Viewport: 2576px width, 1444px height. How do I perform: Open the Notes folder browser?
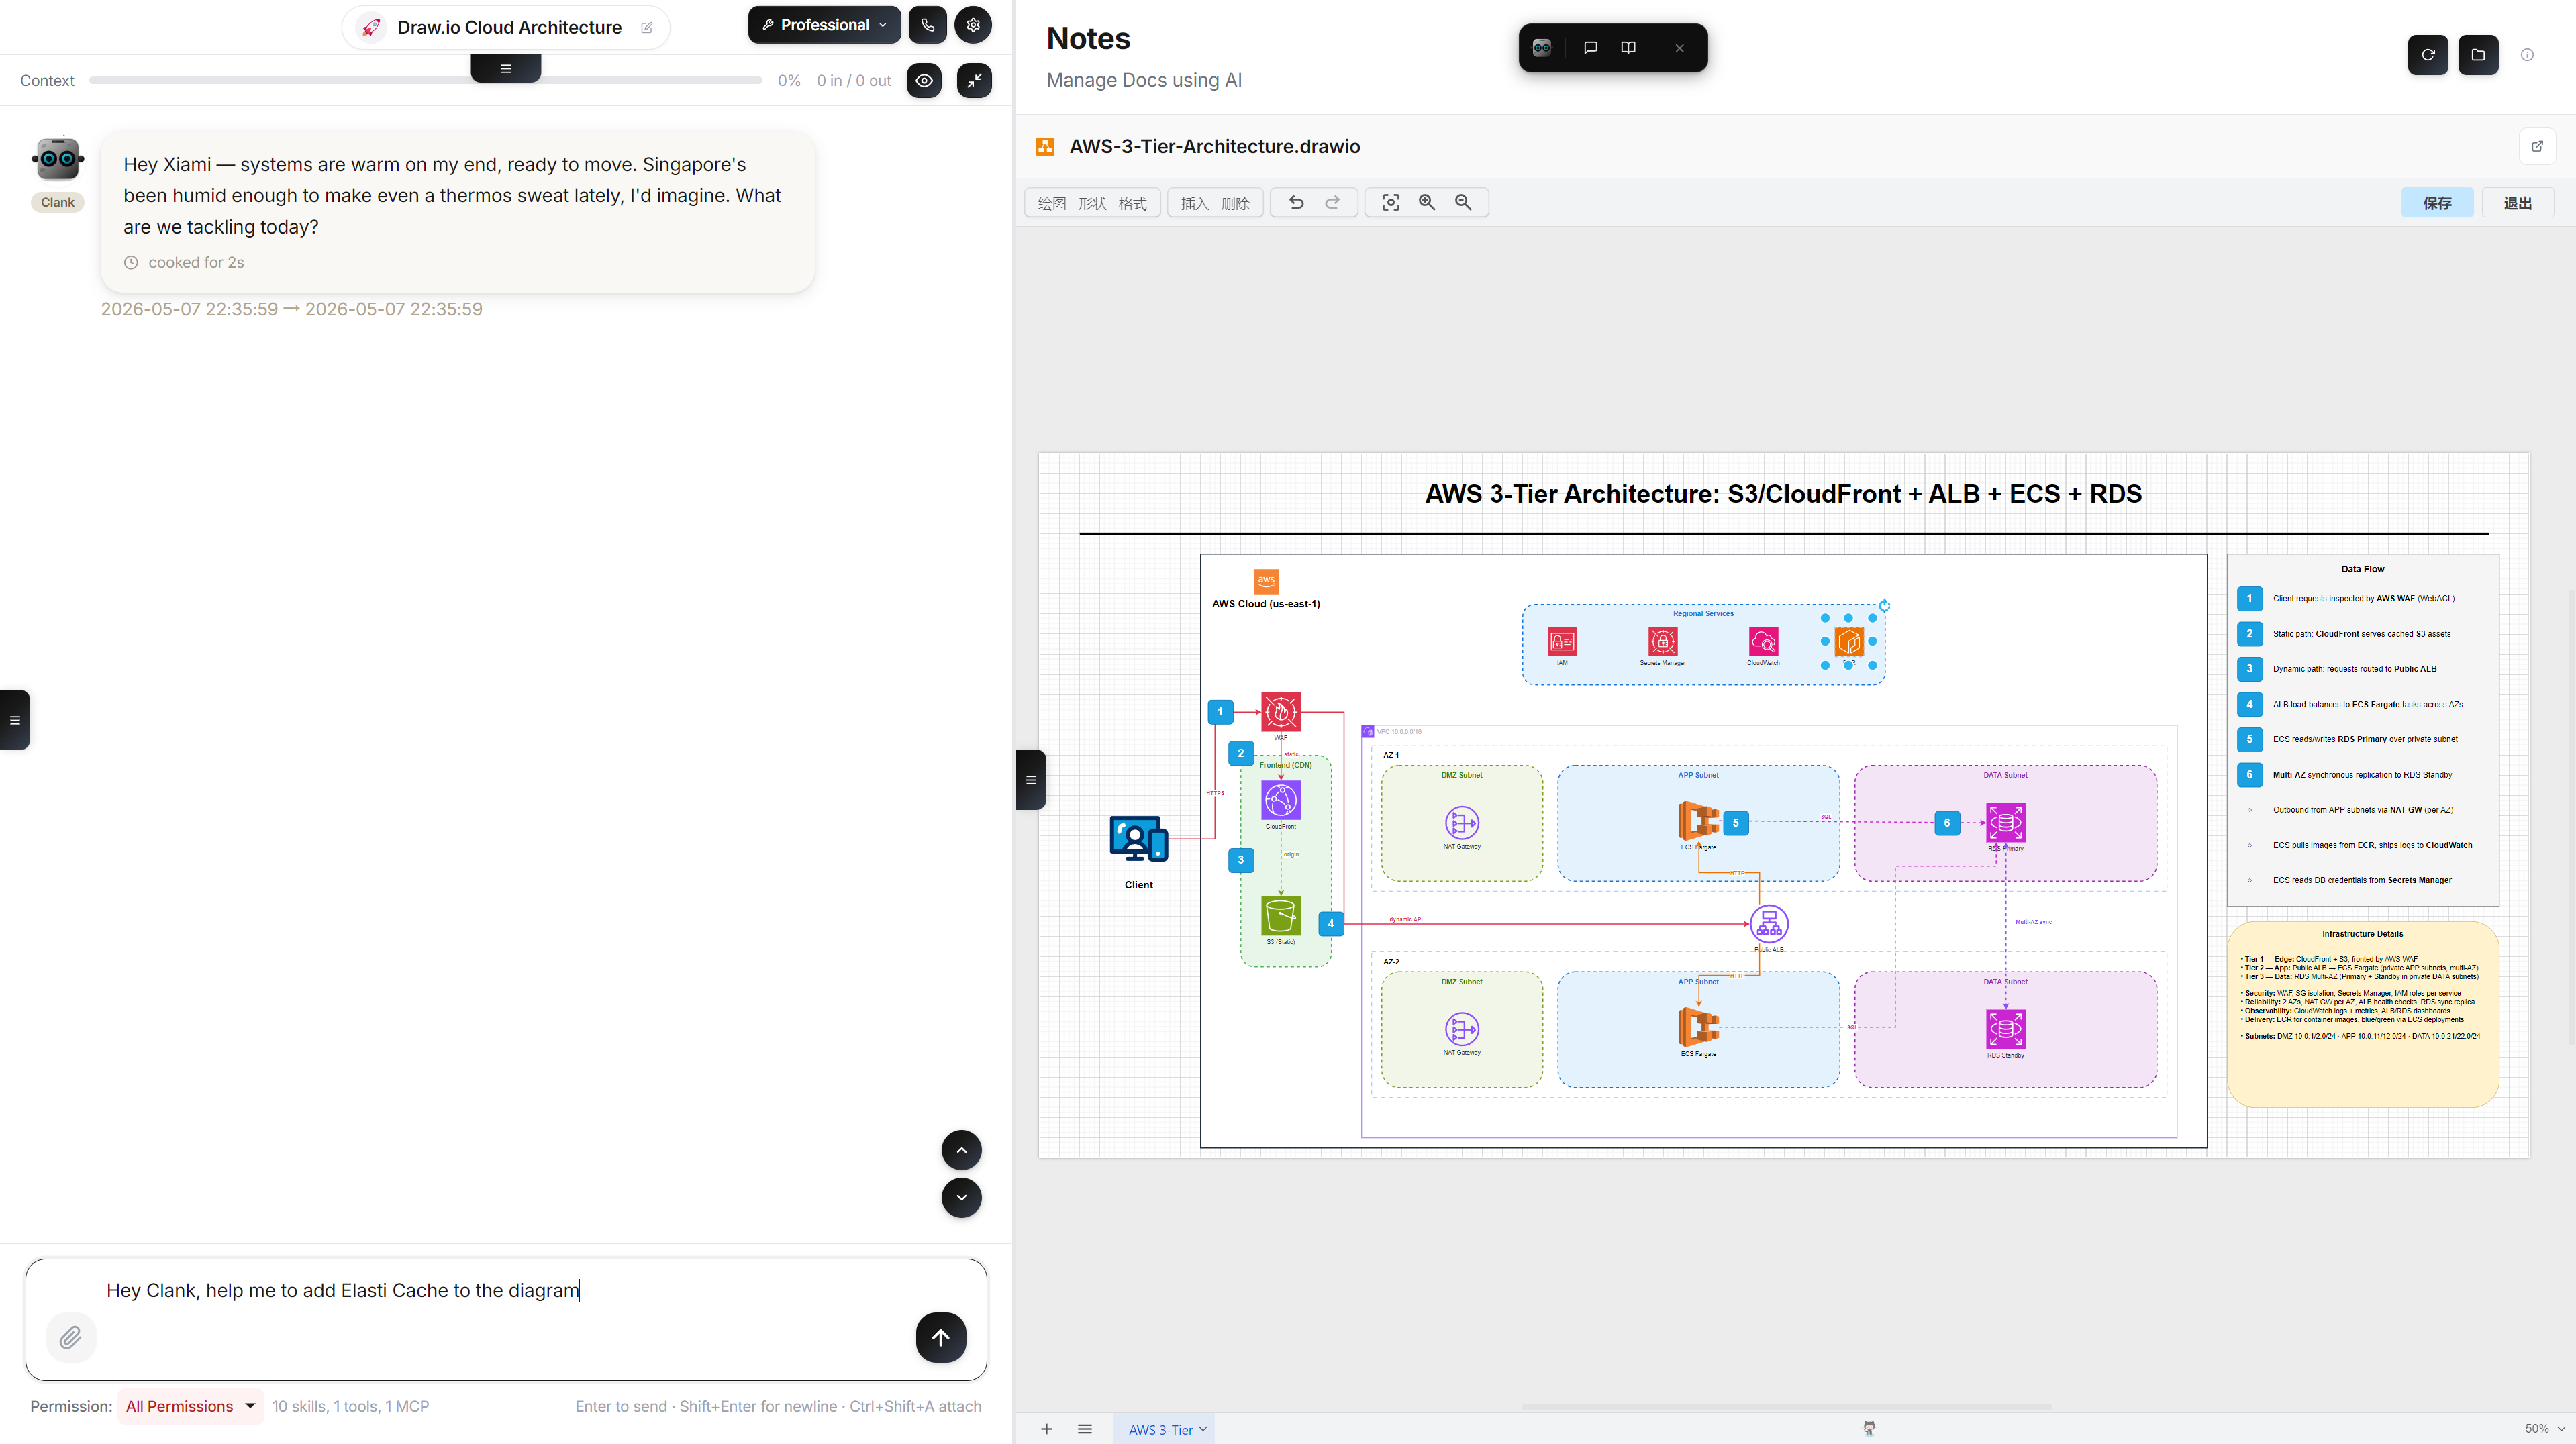(x=2478, y=55)
